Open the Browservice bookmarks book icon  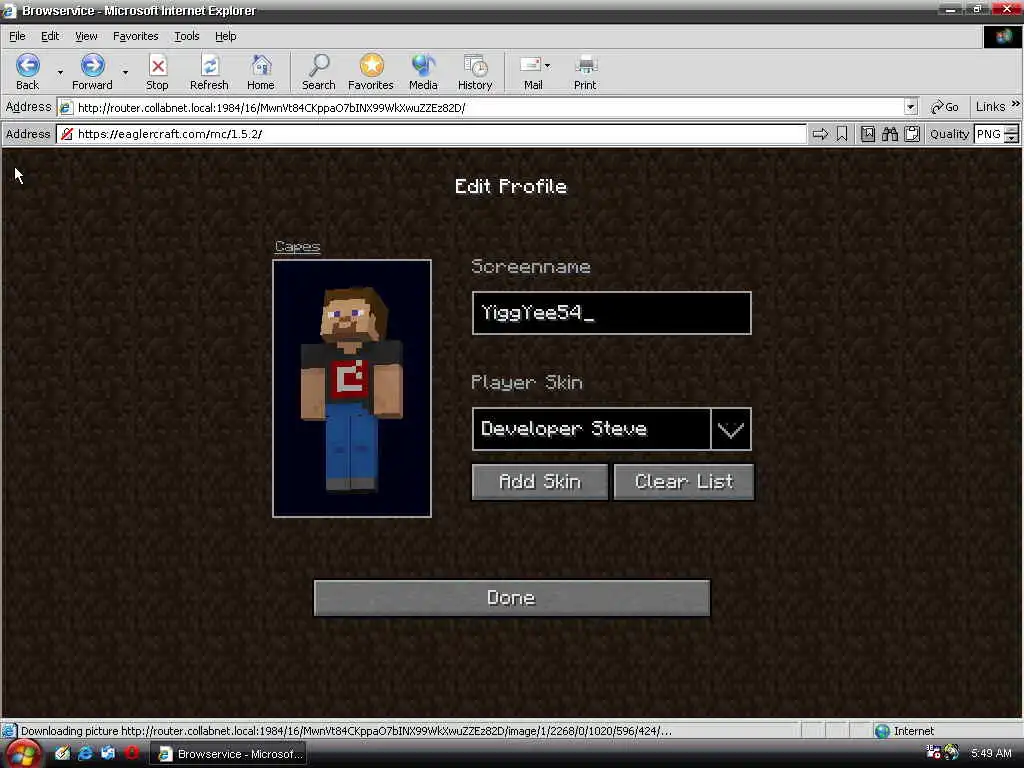(x=867, y=135)
